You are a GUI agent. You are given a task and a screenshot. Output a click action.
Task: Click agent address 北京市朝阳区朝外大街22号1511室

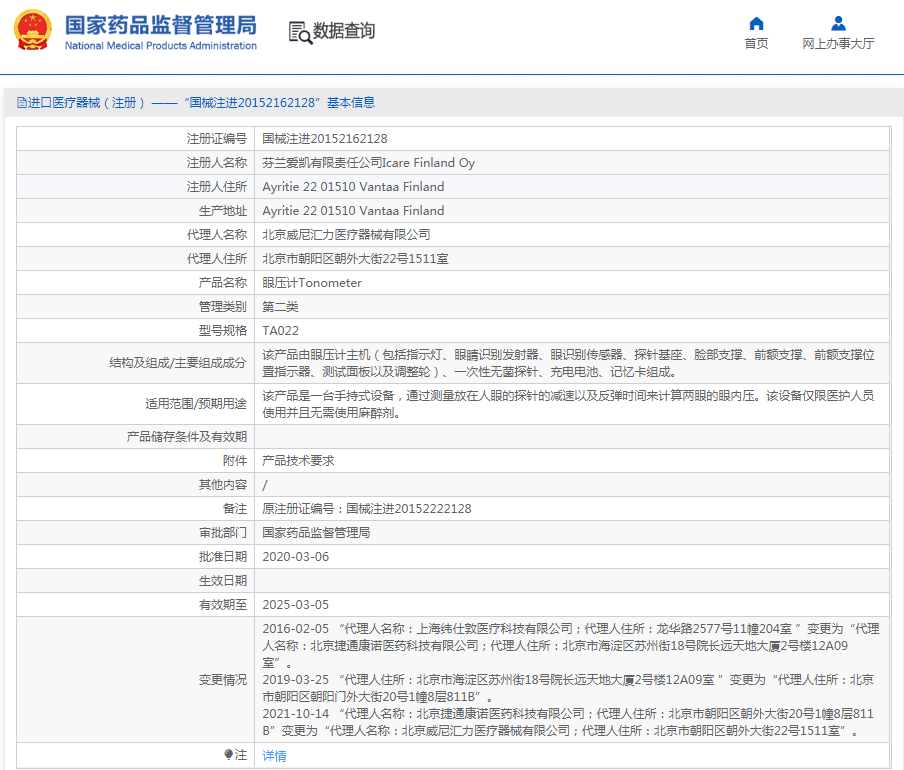(x=355, y=259)
